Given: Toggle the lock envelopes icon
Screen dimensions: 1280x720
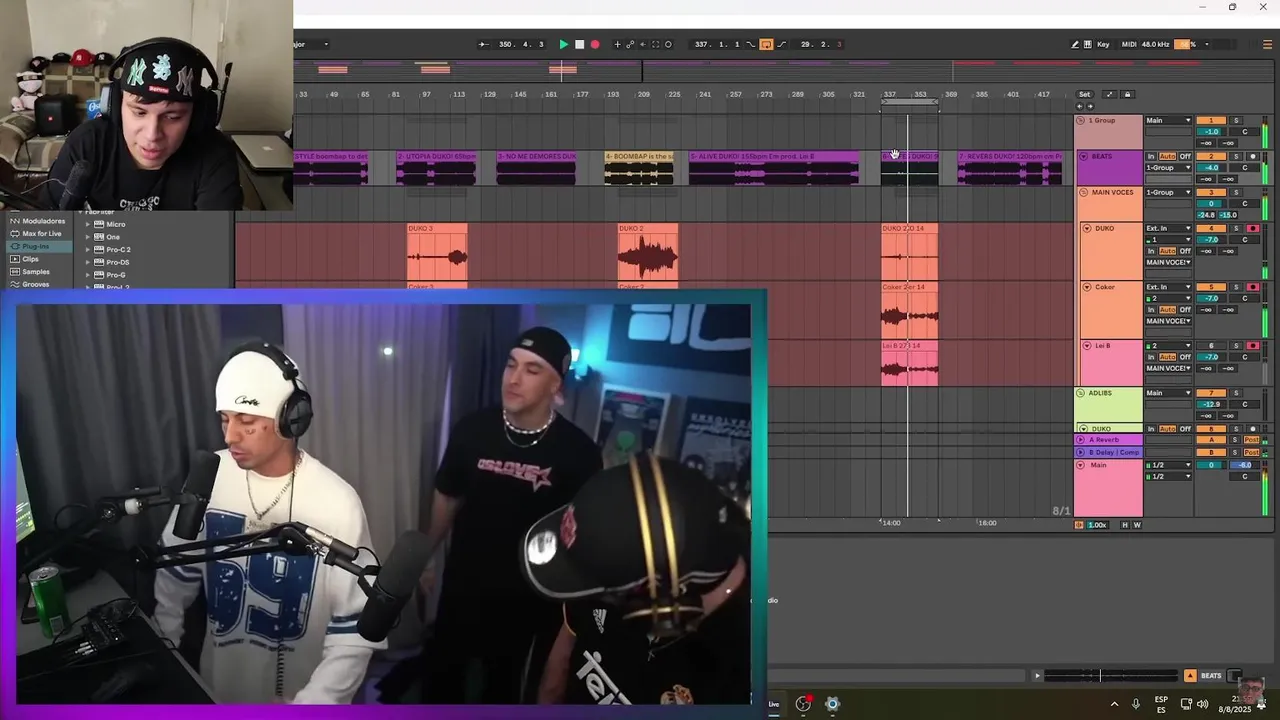Looking at the screenshot, I should [1127, 94].
